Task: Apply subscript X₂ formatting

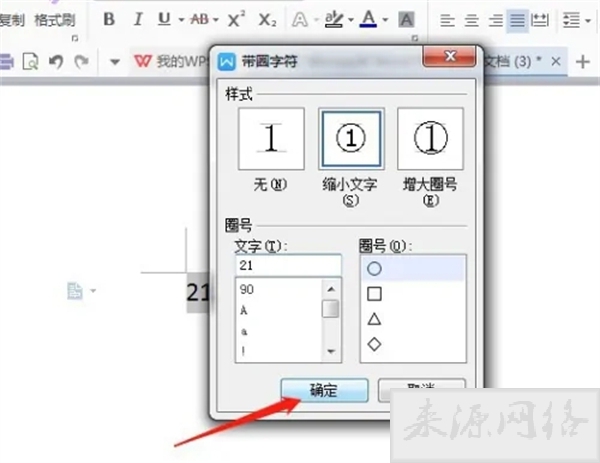Action: [x=267, y=20]
